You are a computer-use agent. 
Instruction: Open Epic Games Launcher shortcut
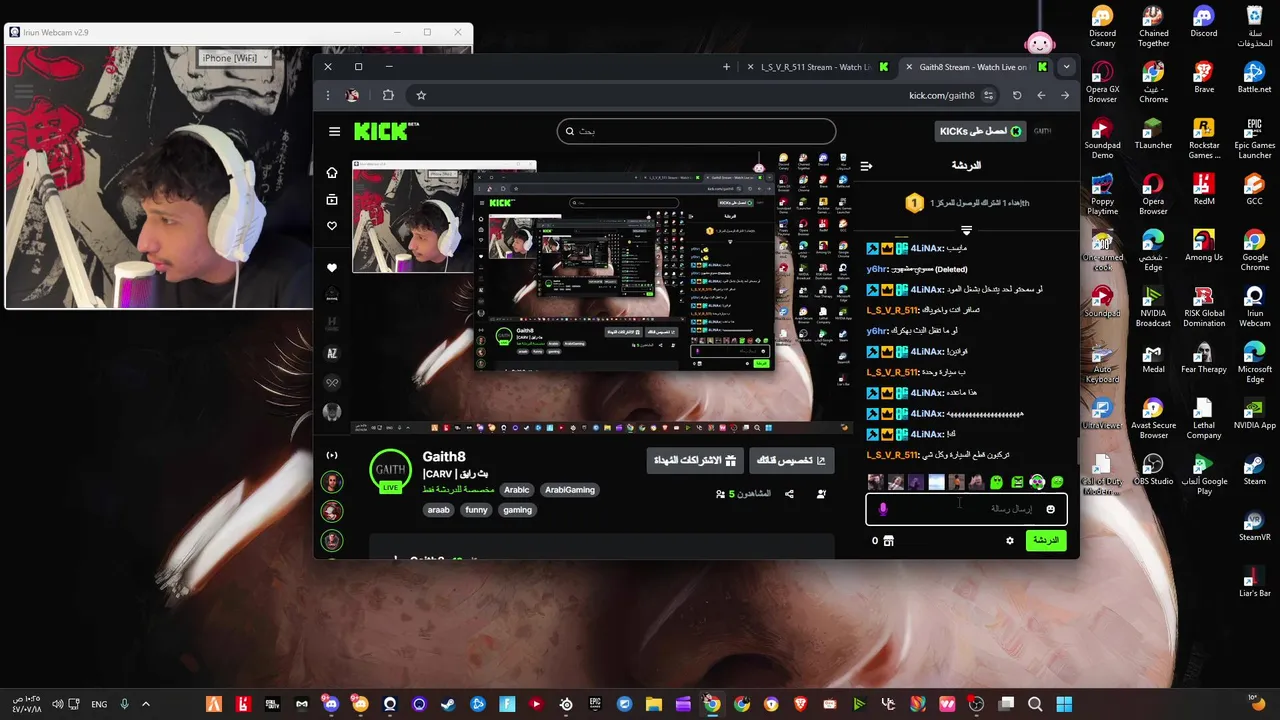[1254, 140]
